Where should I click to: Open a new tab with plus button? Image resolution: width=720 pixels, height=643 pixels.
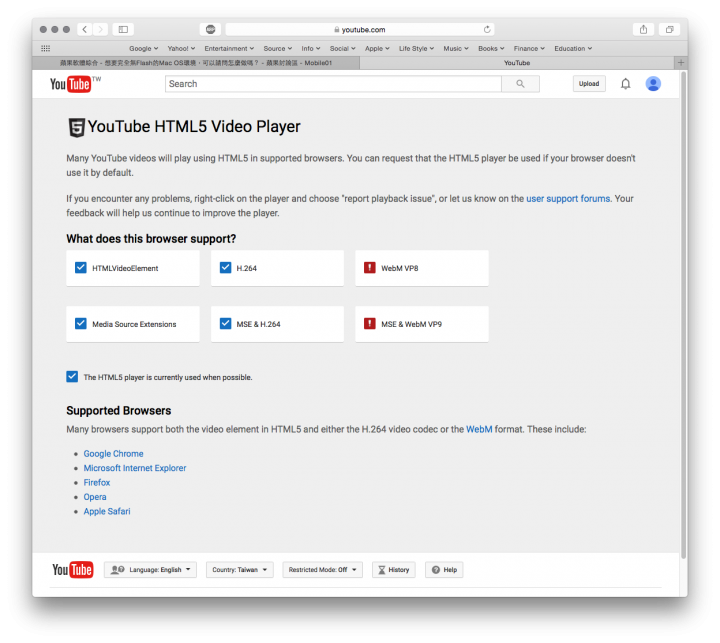[681, 62]
